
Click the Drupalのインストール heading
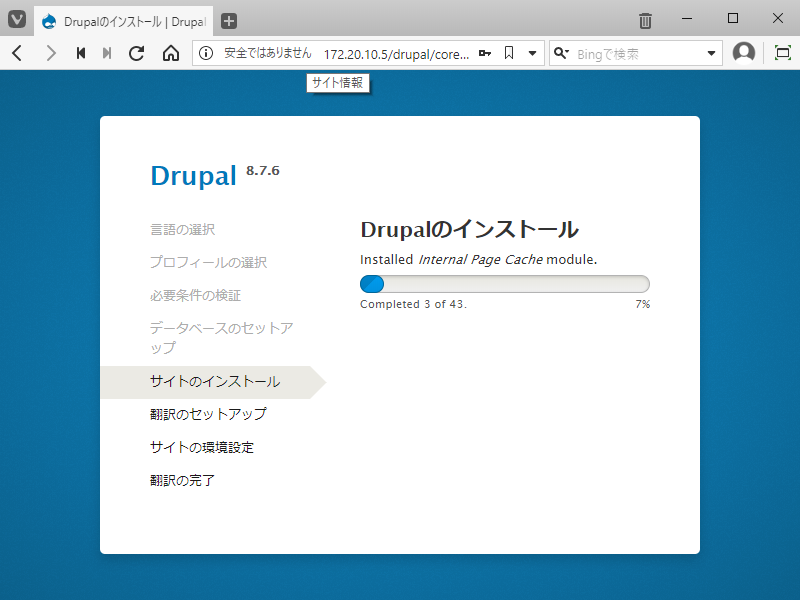(x=469, y=230)
